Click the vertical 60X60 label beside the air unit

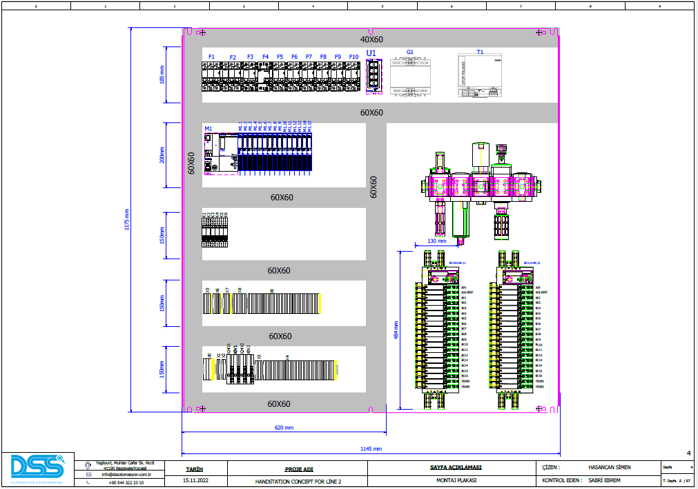tap(373, 187)
